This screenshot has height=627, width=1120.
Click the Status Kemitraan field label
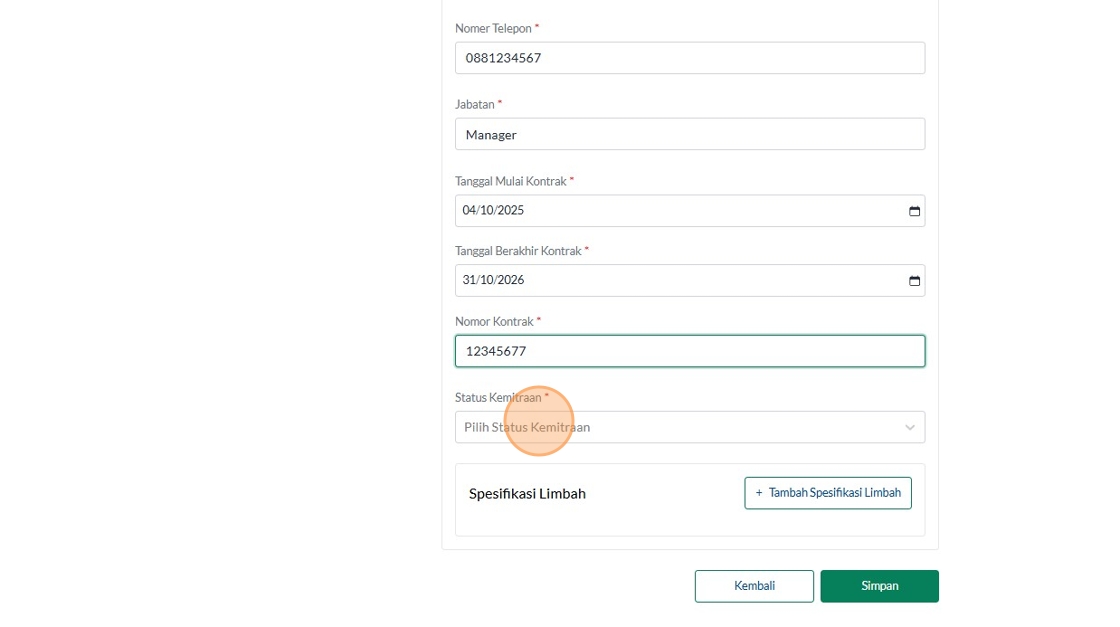tap(498, 398)
